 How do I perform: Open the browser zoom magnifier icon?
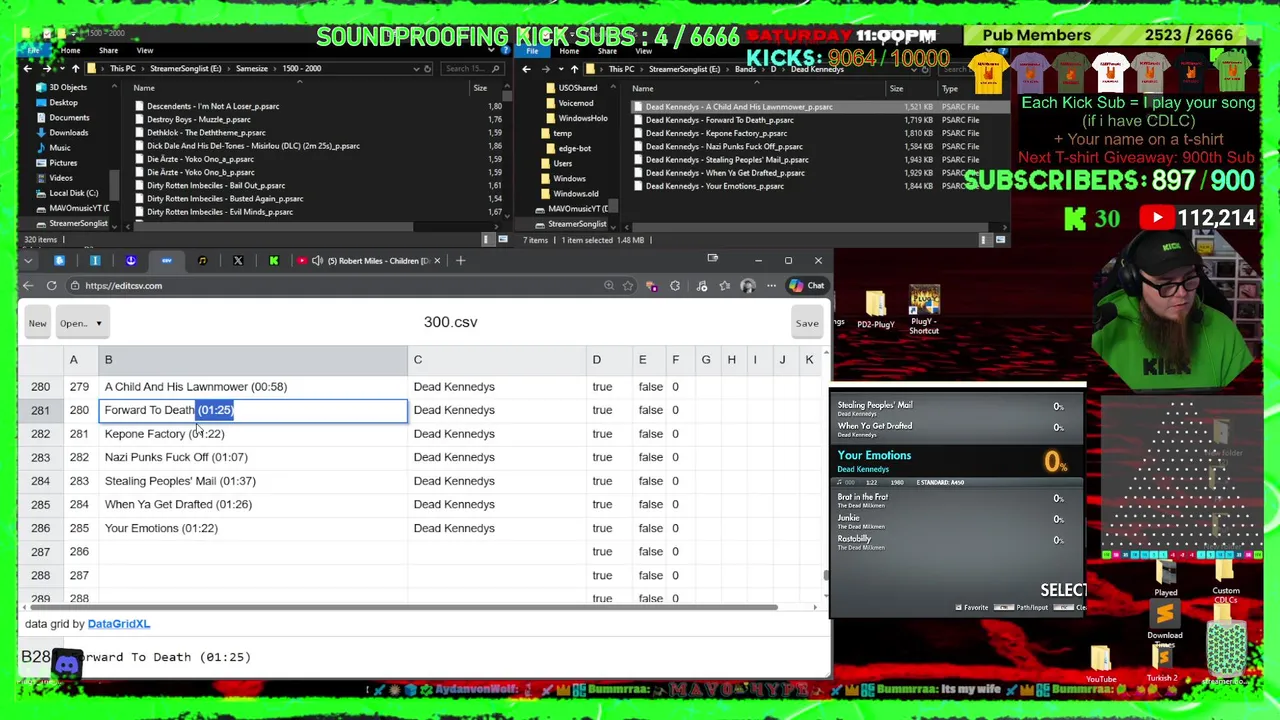coord(609,286)
